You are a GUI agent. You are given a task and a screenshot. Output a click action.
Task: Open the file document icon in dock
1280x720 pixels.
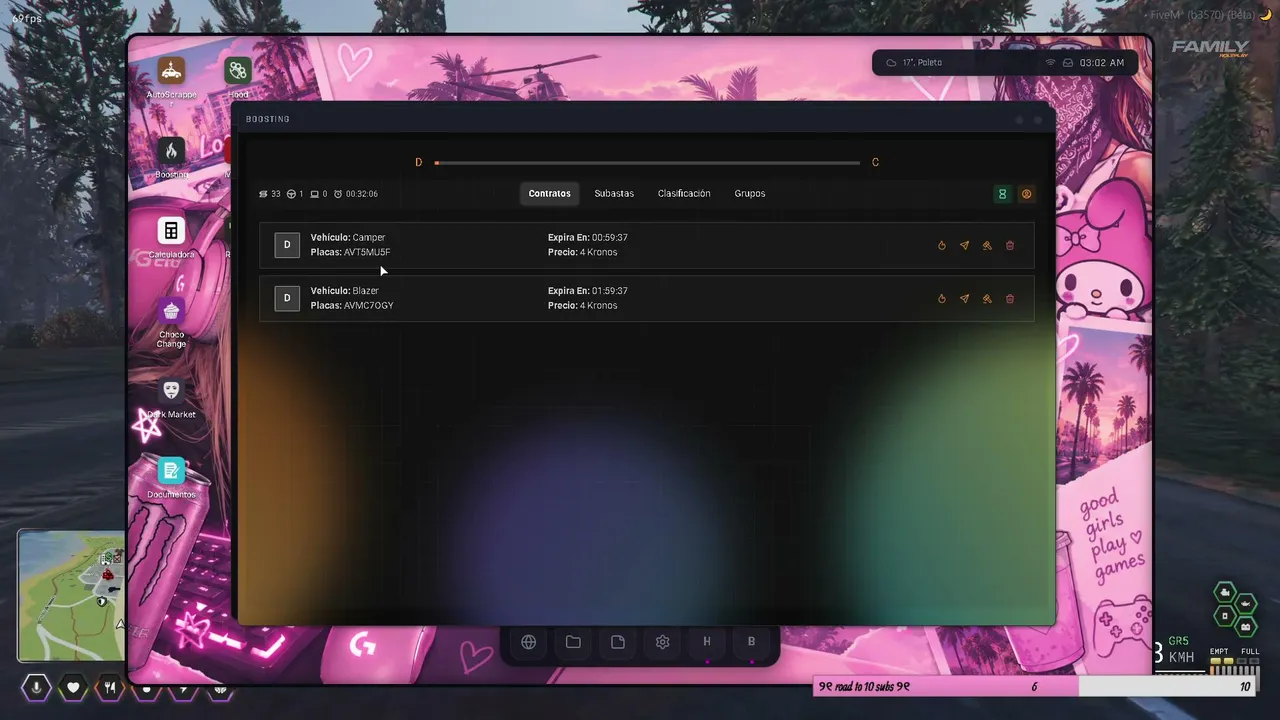(618, 642)
